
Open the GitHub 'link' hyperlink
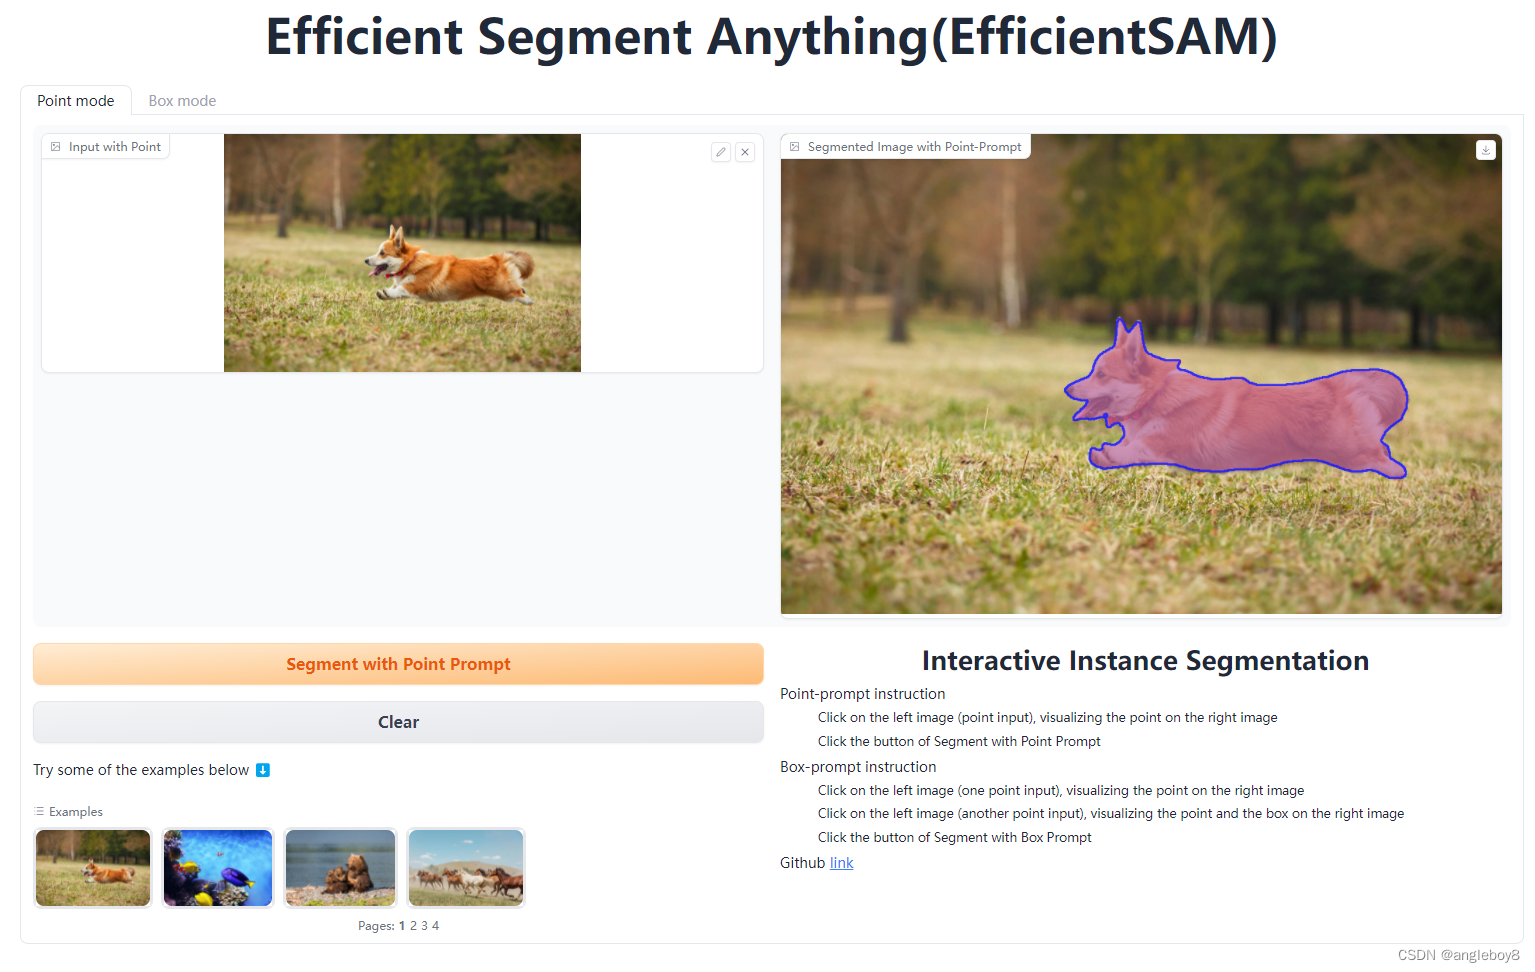pos(841,862)
